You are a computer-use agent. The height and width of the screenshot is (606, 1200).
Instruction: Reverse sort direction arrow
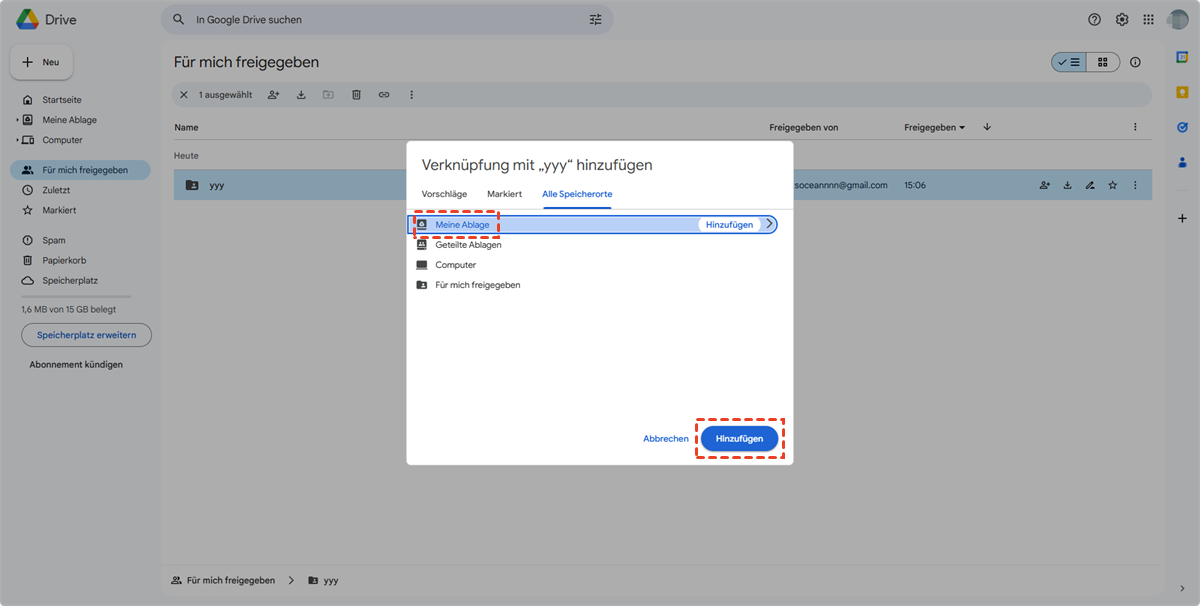(987, 127)
